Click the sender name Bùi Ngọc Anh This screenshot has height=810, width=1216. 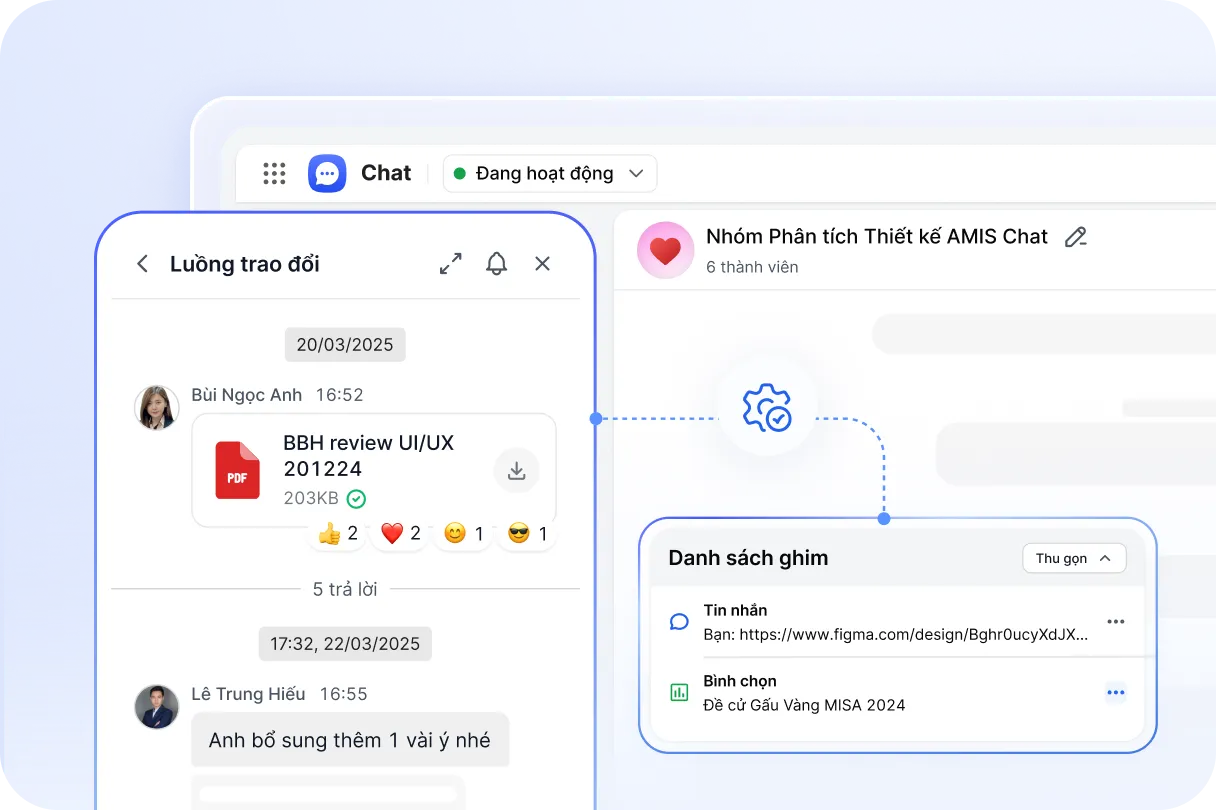click(x=247, y=395)
